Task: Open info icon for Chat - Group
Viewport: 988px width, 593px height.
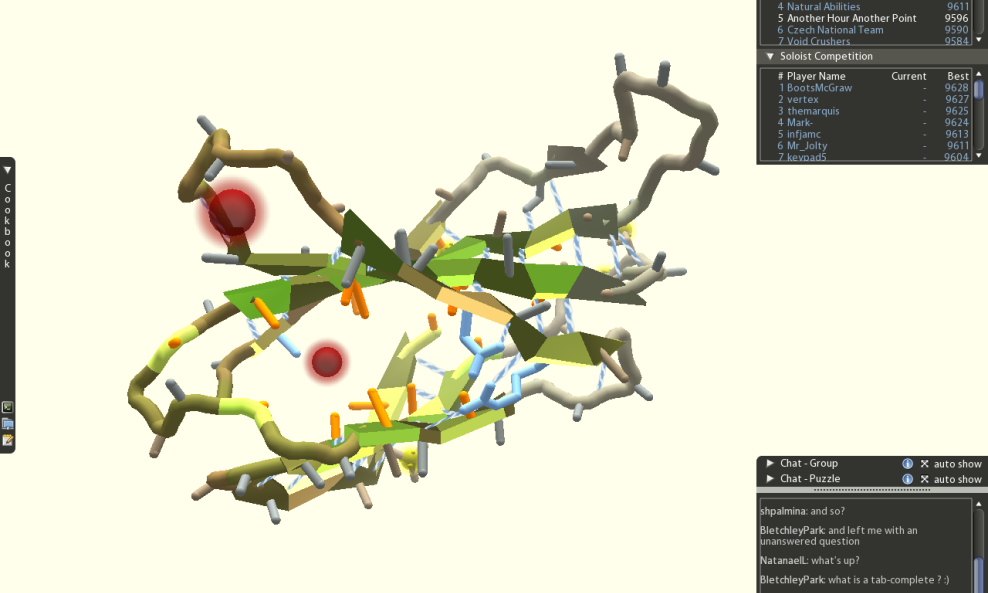Action: (907, 463)
